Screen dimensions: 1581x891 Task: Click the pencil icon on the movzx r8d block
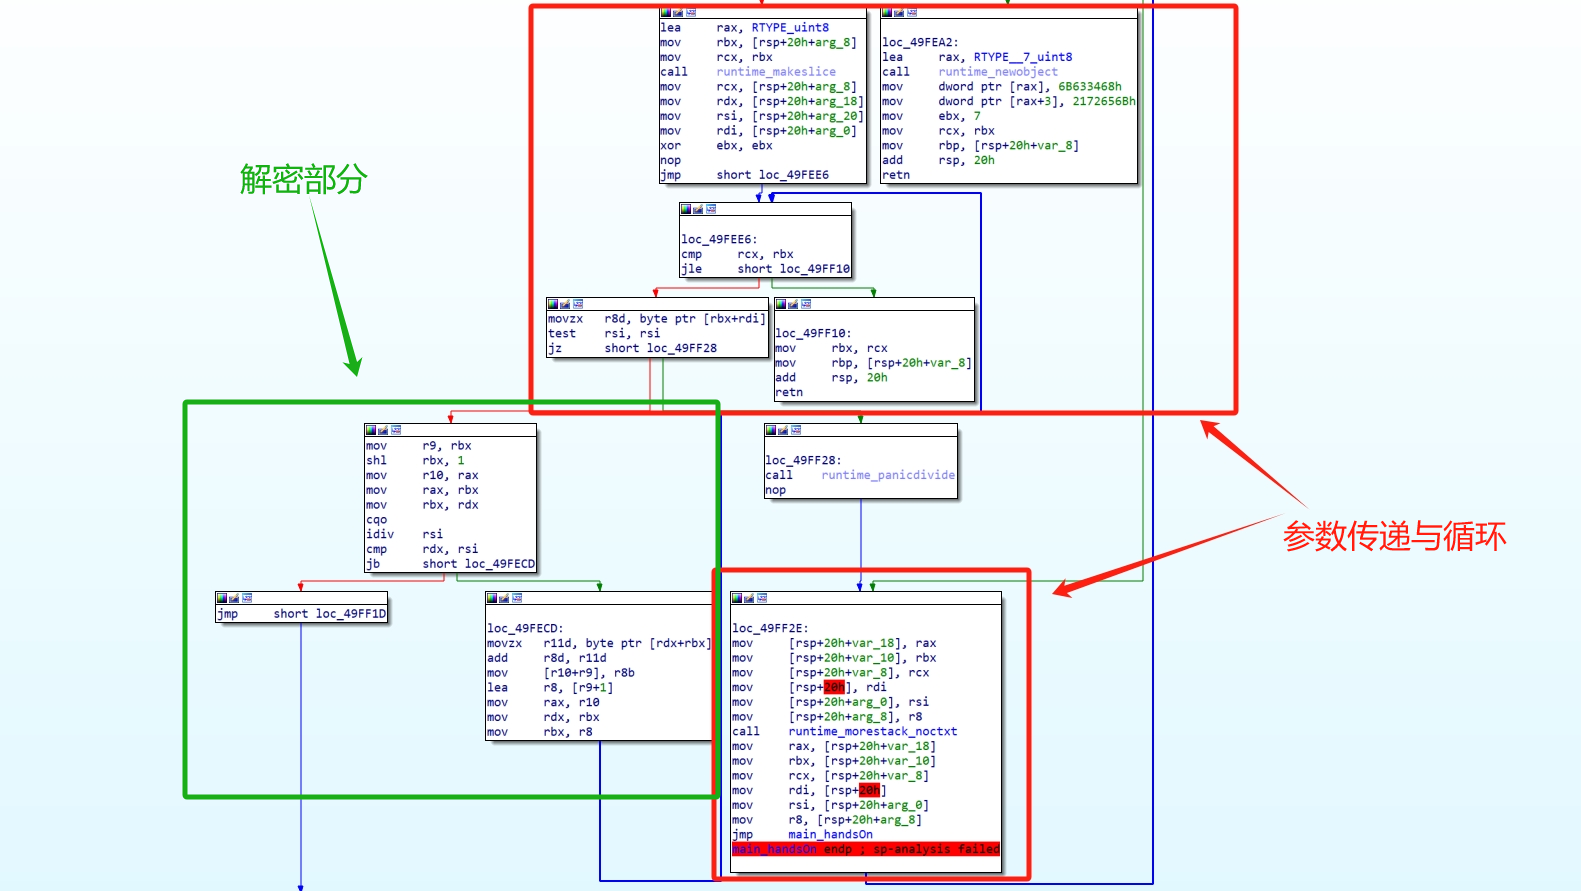tap(565, 304)
